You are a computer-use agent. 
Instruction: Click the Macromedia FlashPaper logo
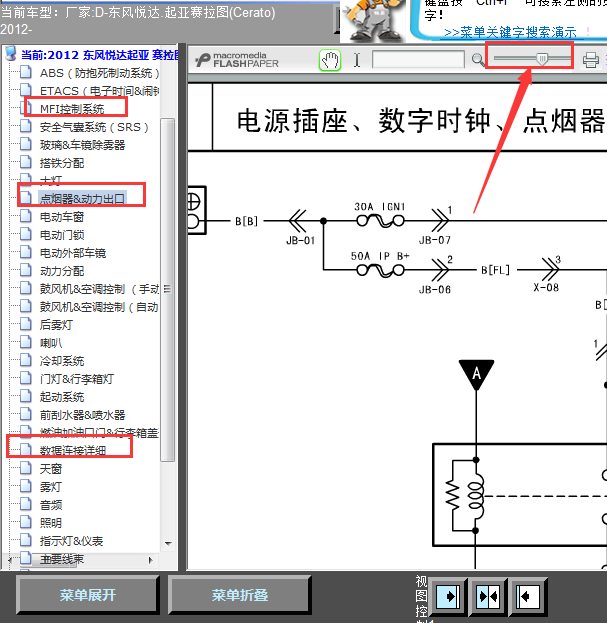point(237,60)
